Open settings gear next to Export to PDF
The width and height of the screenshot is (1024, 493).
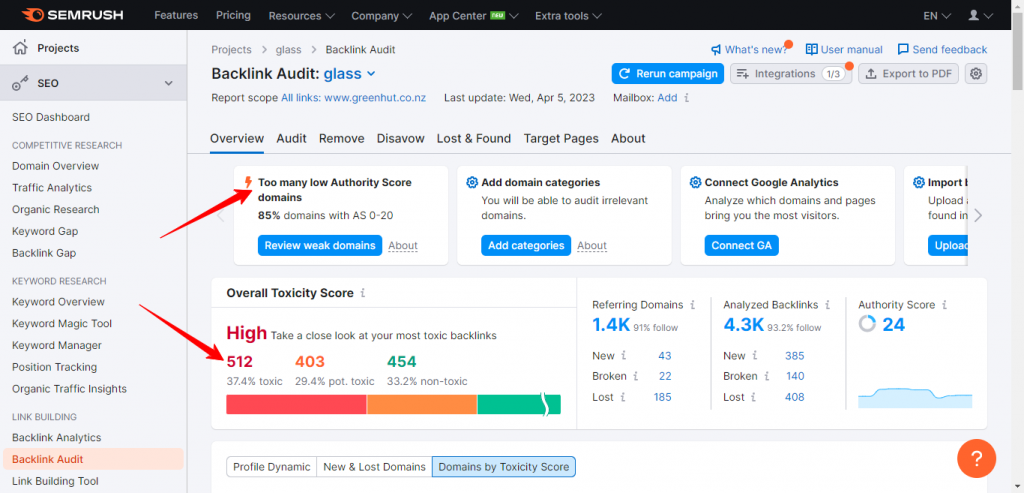pos(976,74)
